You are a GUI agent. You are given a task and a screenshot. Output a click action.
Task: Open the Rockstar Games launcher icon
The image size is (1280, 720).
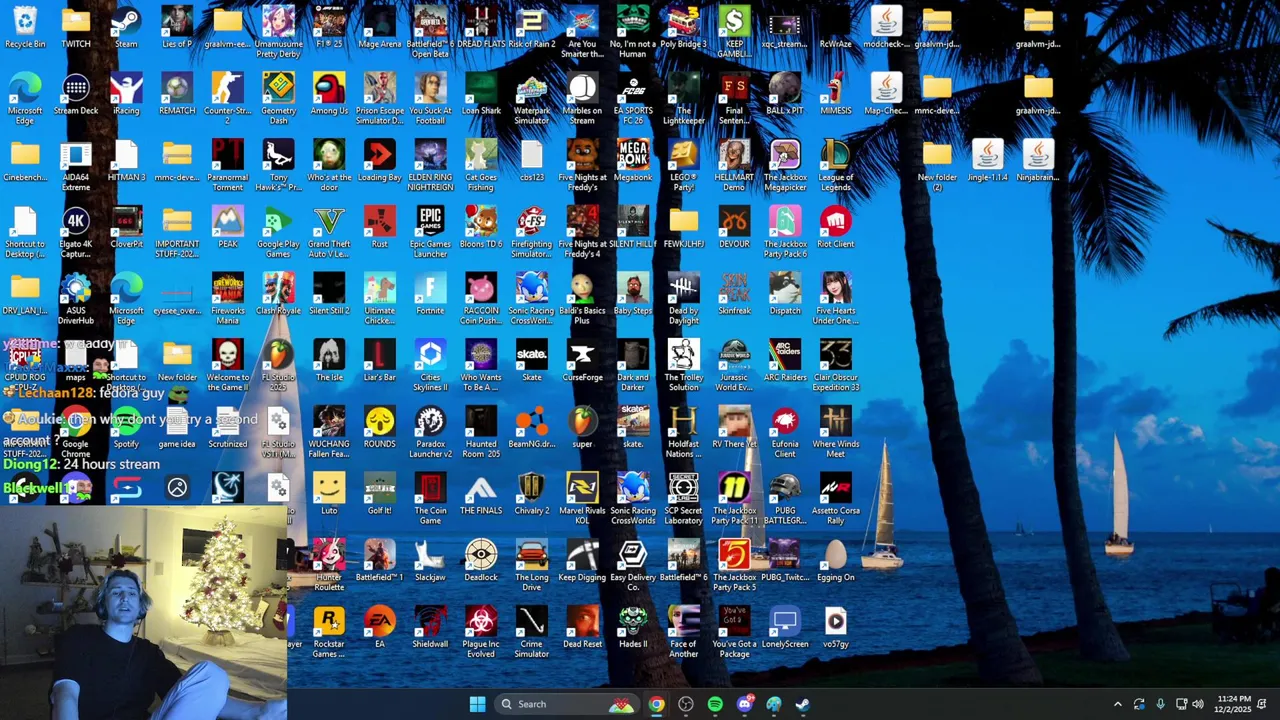[329, 632]
